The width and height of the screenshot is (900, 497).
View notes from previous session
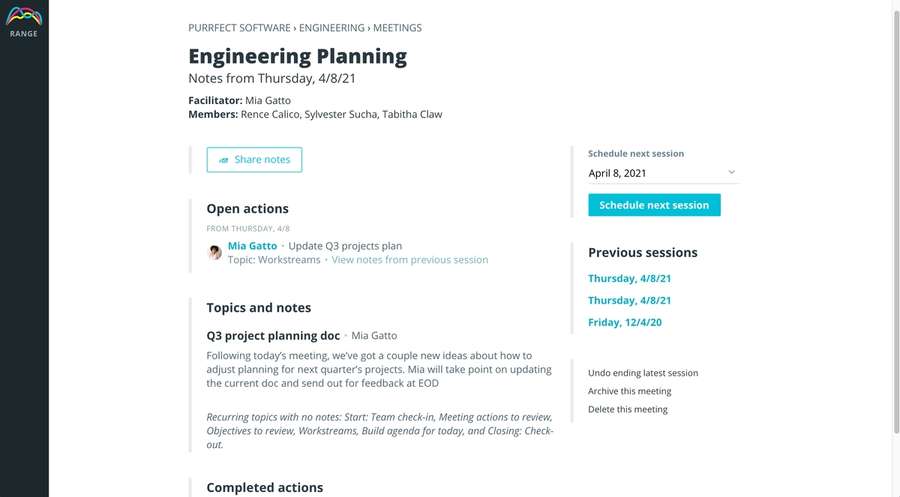410,260
